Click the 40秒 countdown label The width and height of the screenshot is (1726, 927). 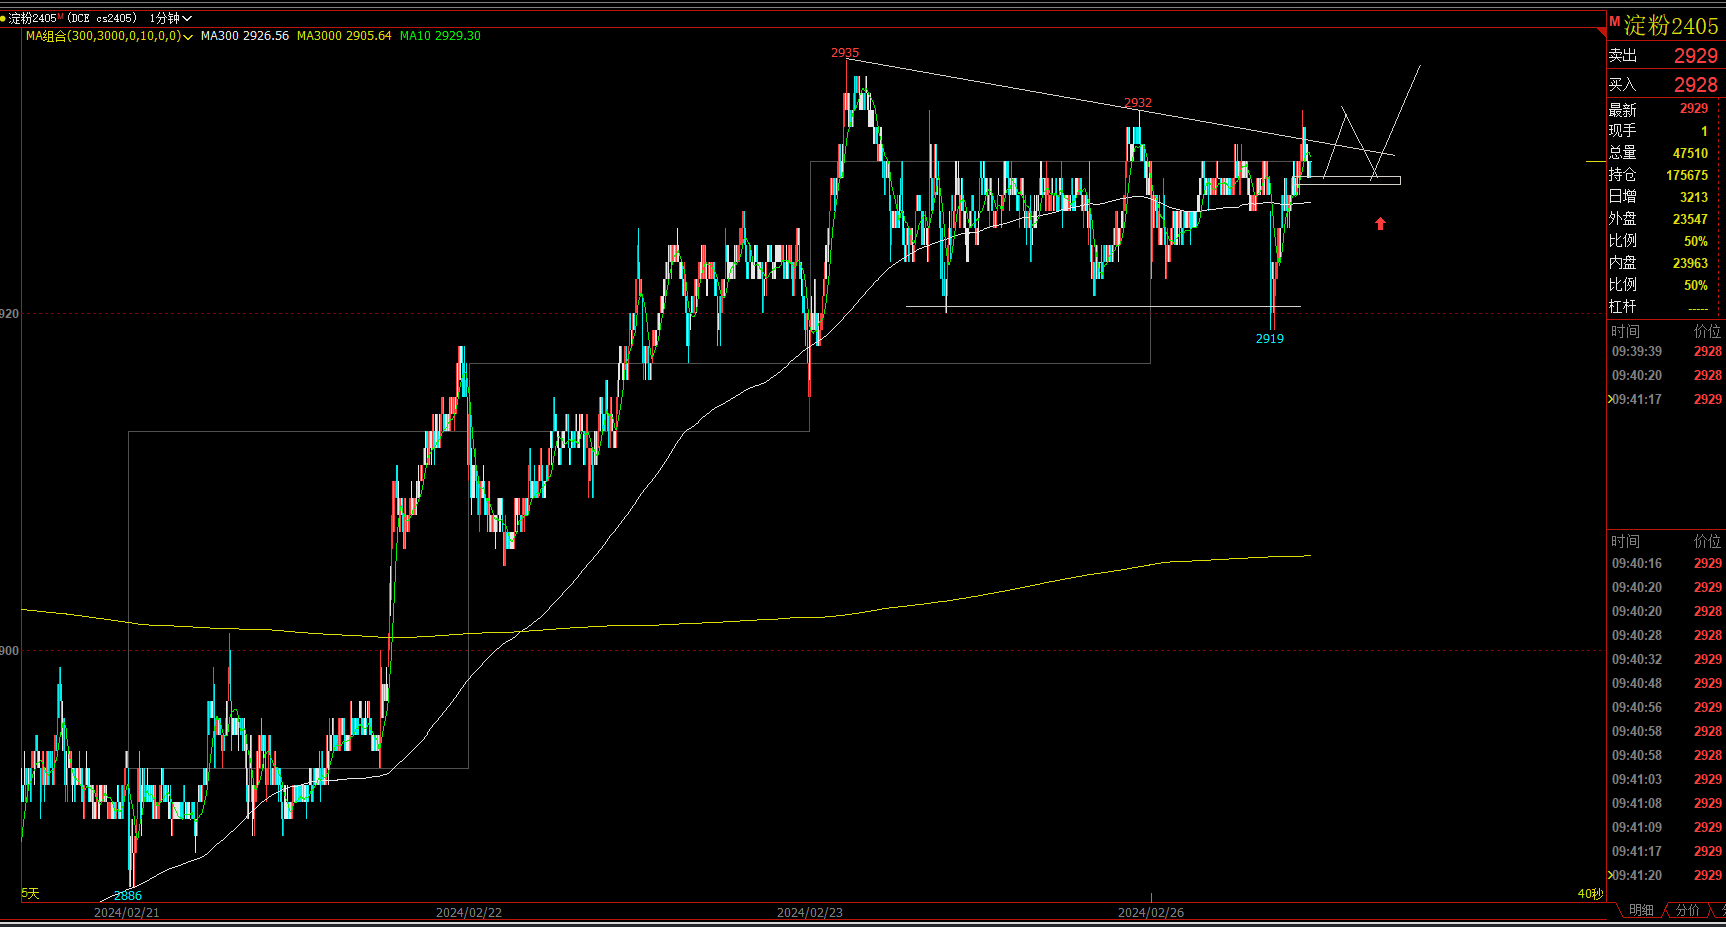coord(1589,893)
